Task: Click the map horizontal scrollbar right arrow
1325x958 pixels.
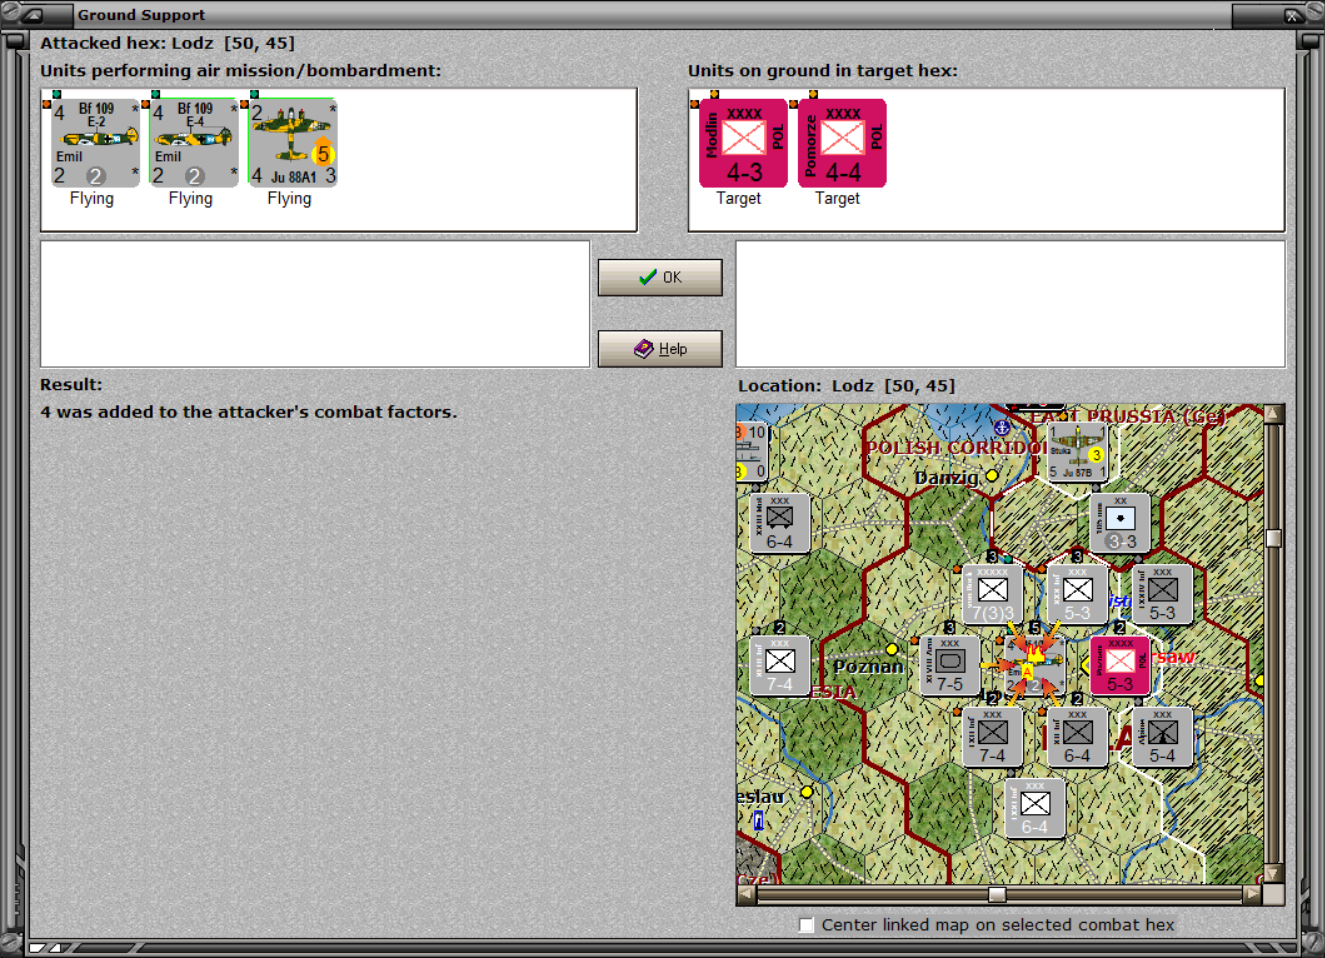Action: [1252, 895]
